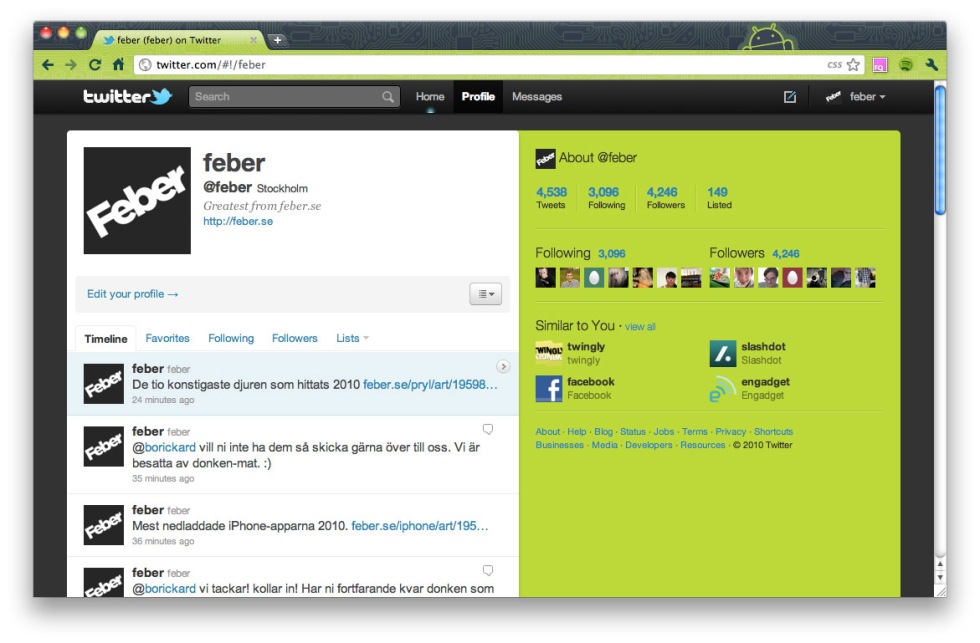Click the compose new tweet icon

coord(789,97)
